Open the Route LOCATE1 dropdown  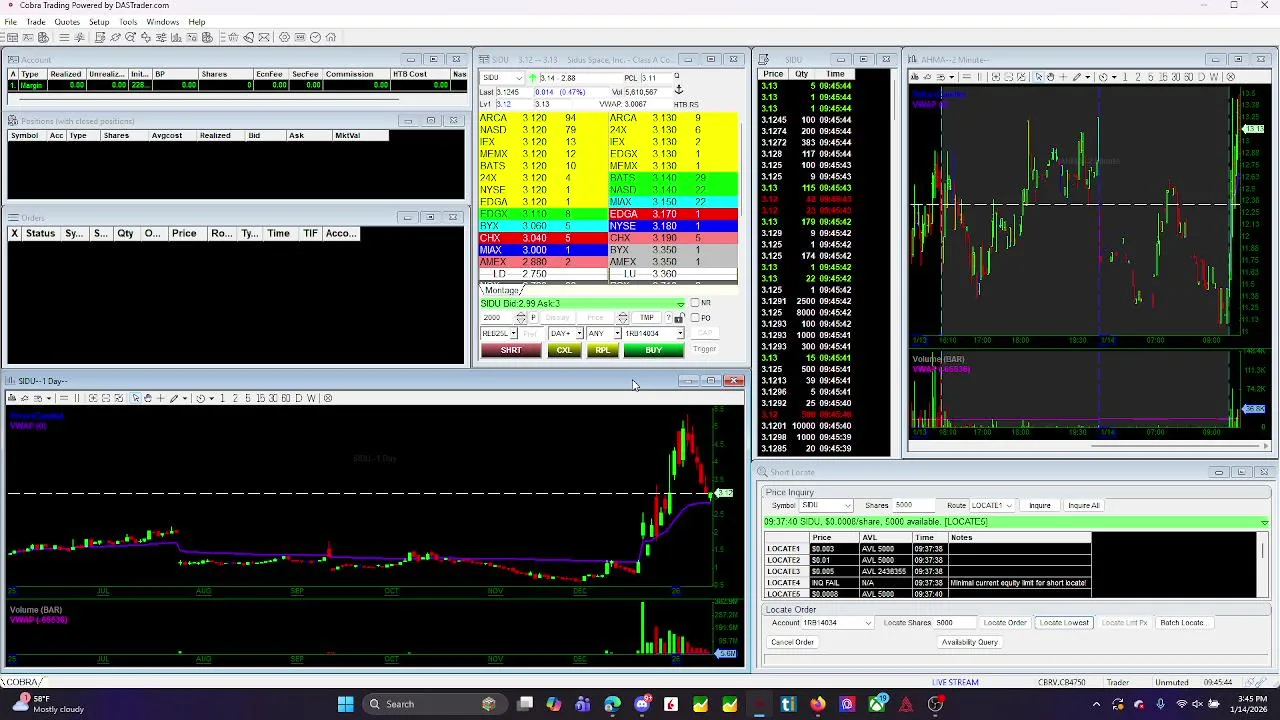click(x=1009, y=506)
